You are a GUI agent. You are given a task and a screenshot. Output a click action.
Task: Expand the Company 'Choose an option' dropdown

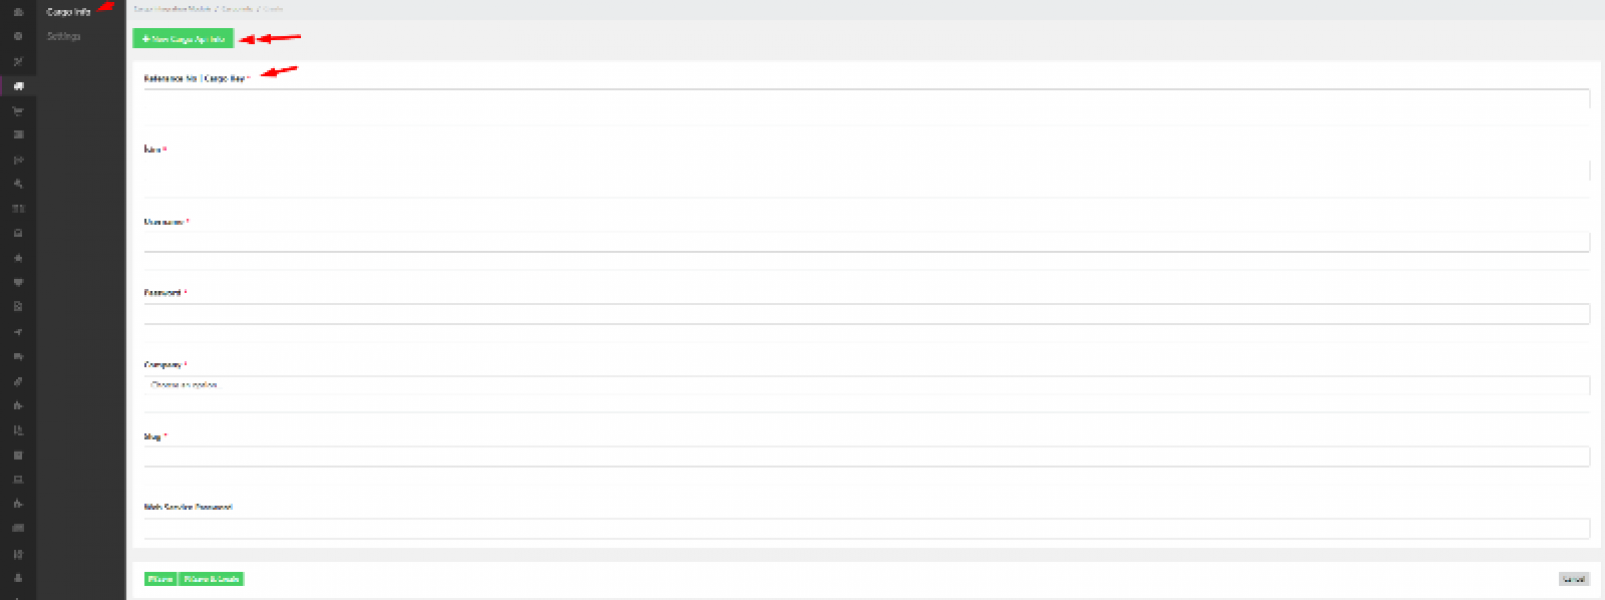point(866,385)
